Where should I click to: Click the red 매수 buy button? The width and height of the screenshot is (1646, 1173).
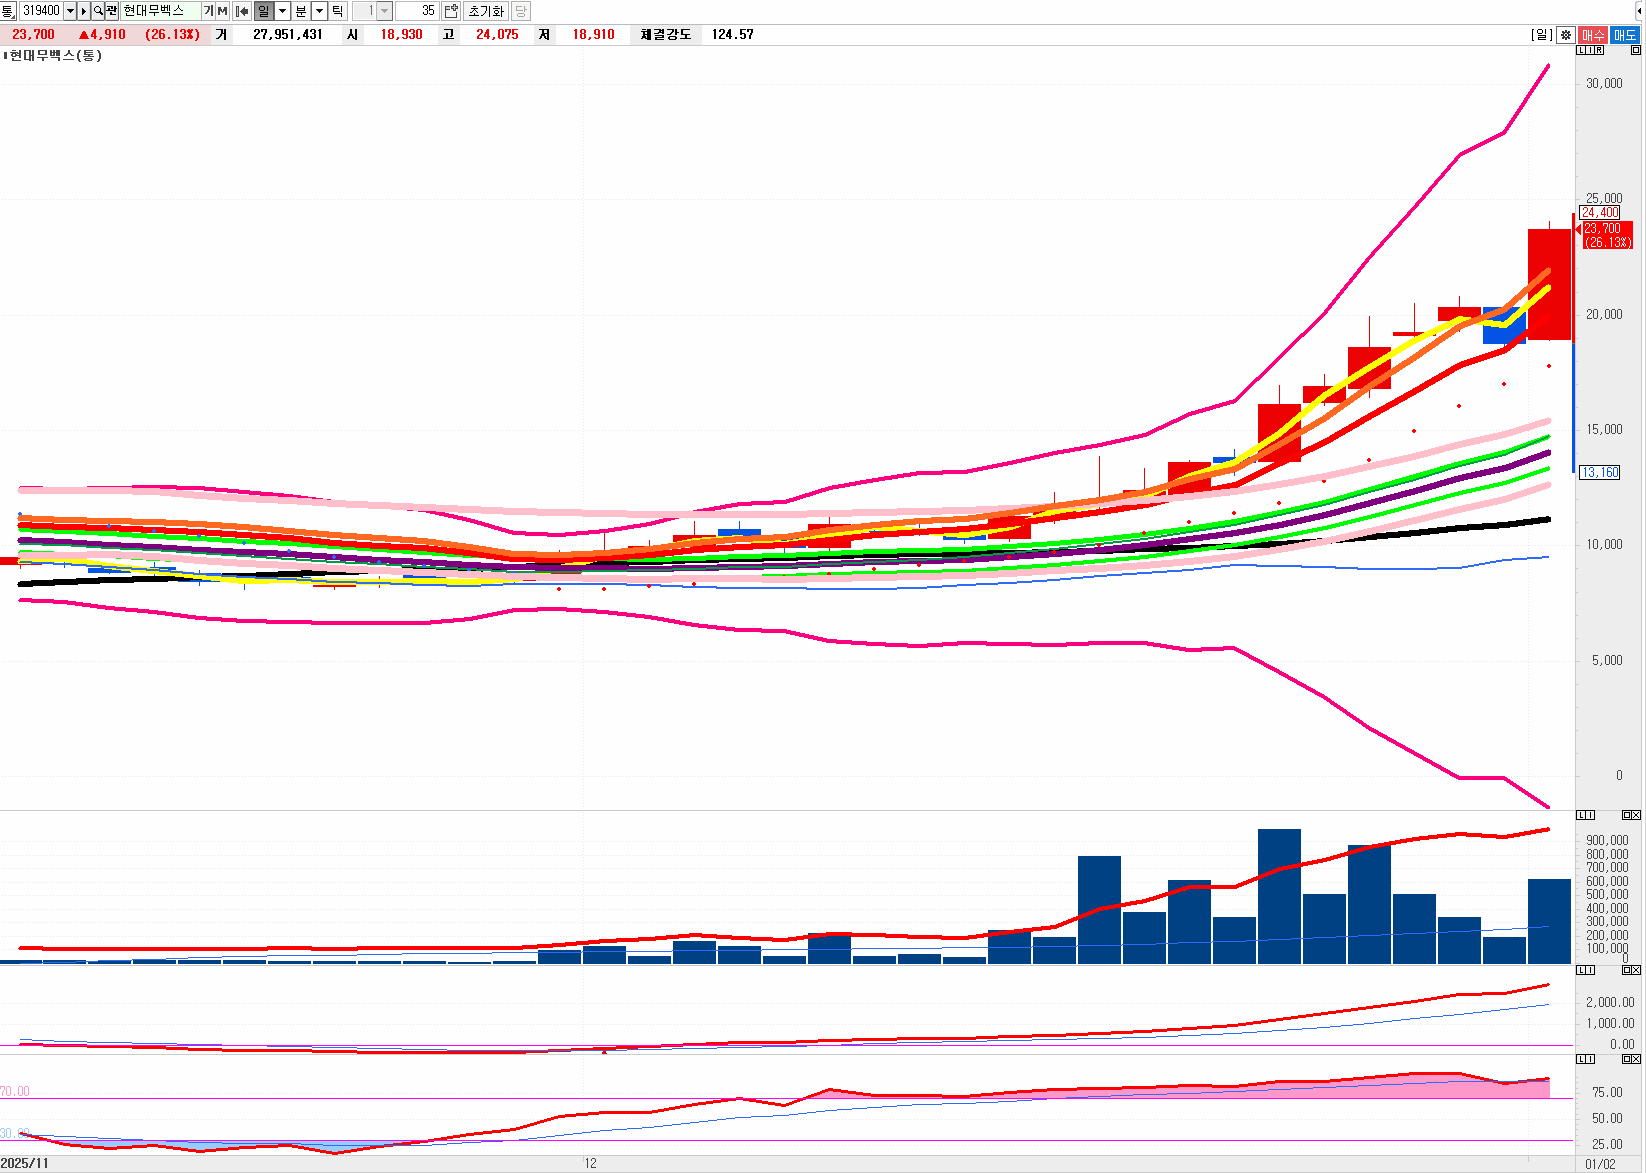coord(1593,35)
